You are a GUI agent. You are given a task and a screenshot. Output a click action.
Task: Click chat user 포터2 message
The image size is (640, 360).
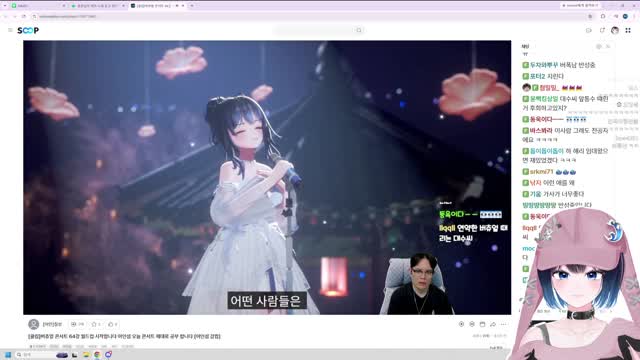(x=543, y=76)
